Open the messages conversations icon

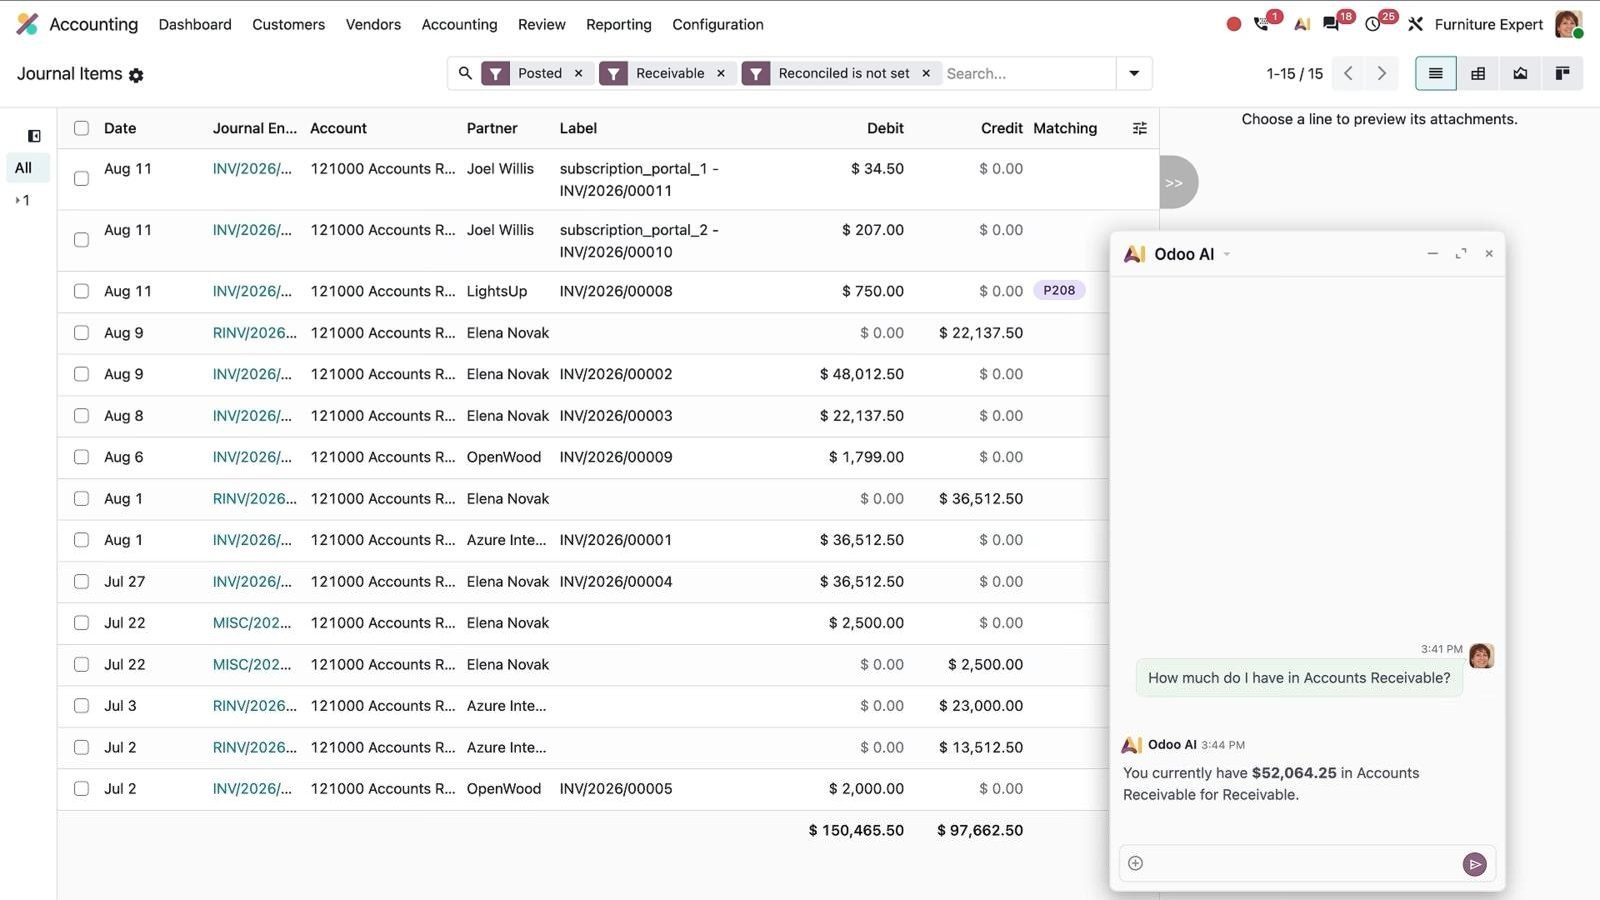point(1331,24)
